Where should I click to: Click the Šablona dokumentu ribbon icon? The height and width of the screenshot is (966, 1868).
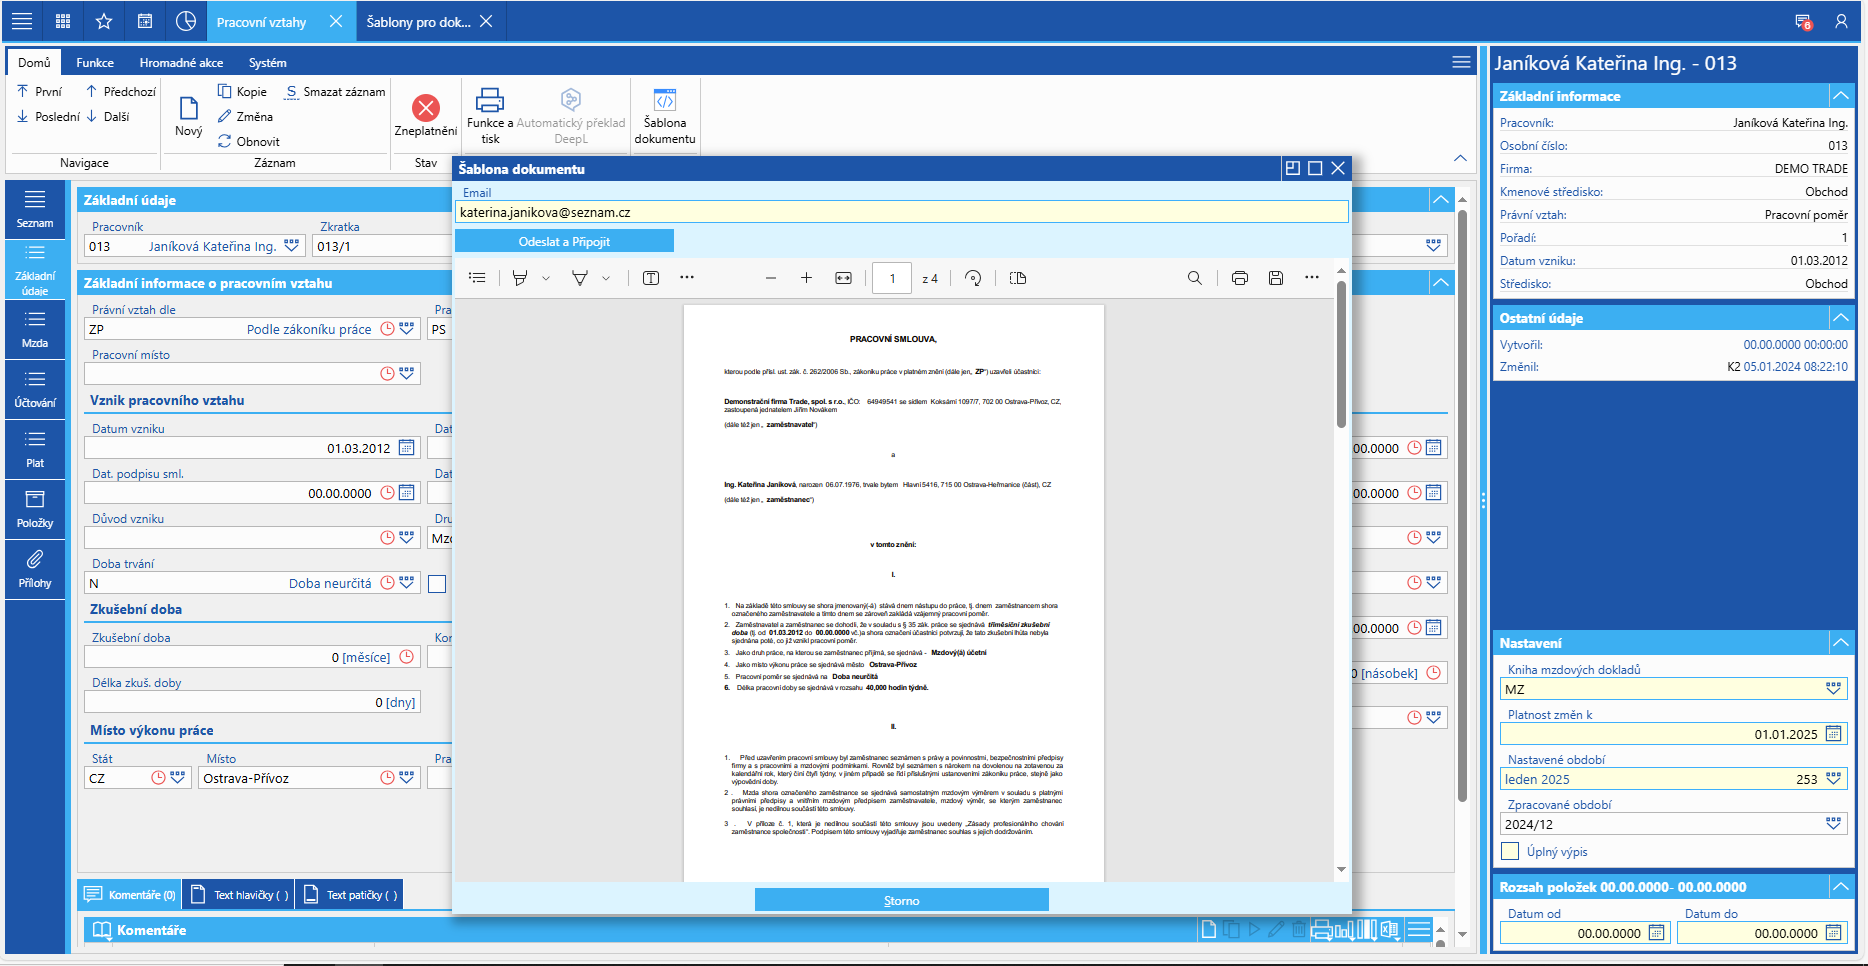click(x=665, y=100)
